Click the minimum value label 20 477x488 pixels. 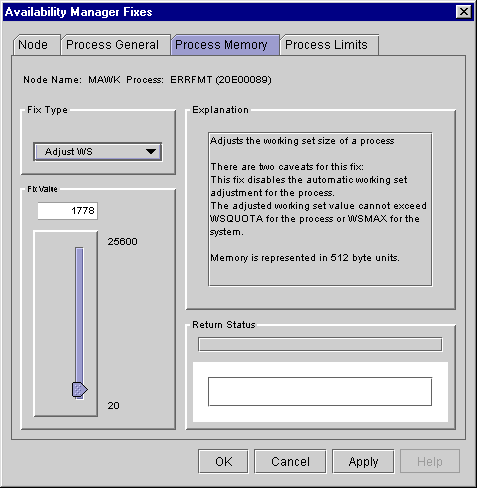click(x=113, y=406)
